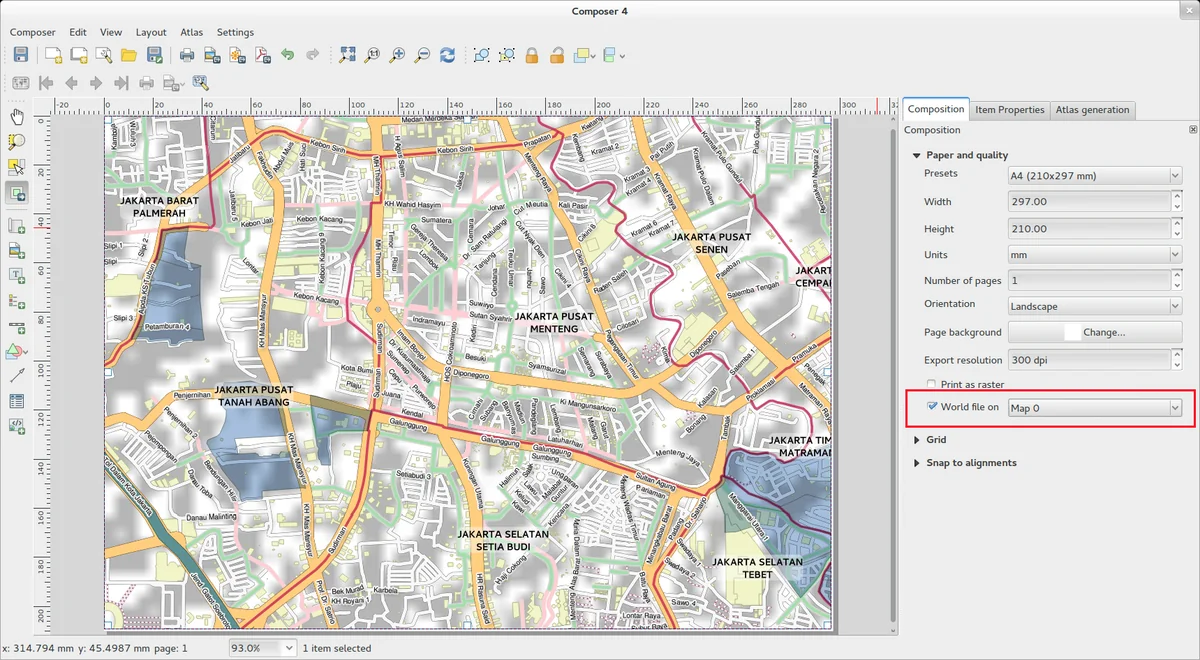Select the Add new map tool
The image size is (1200, 660).
(17, 225)
